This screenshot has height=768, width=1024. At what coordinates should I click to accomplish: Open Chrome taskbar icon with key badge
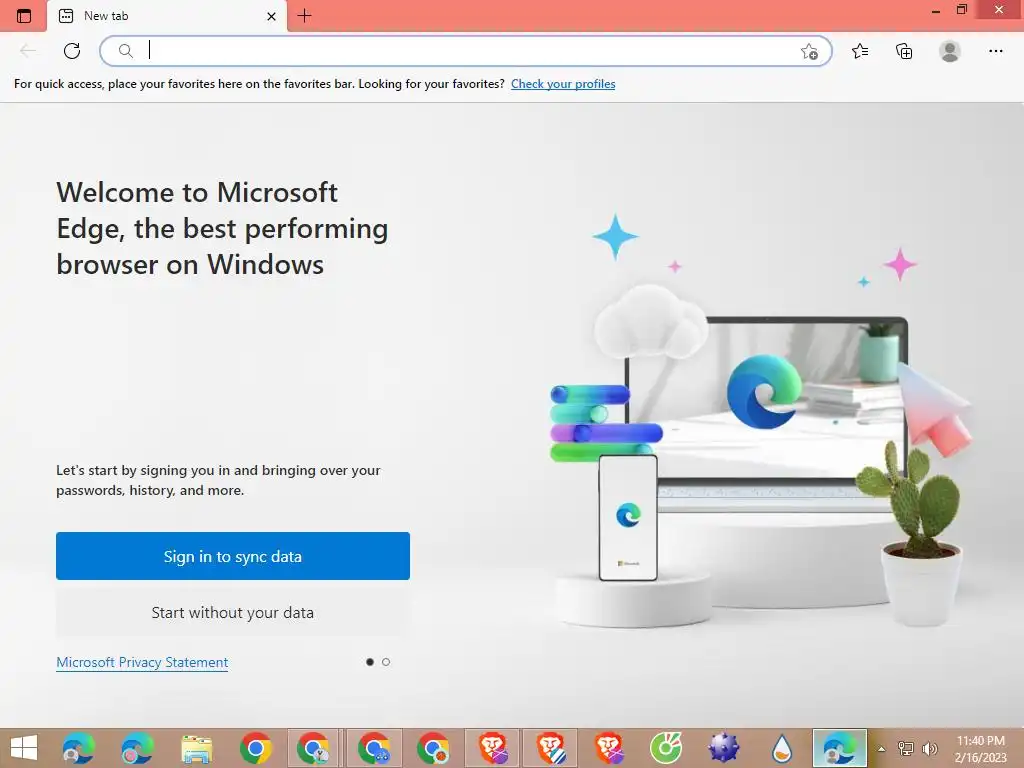click(x=313, y=748)
